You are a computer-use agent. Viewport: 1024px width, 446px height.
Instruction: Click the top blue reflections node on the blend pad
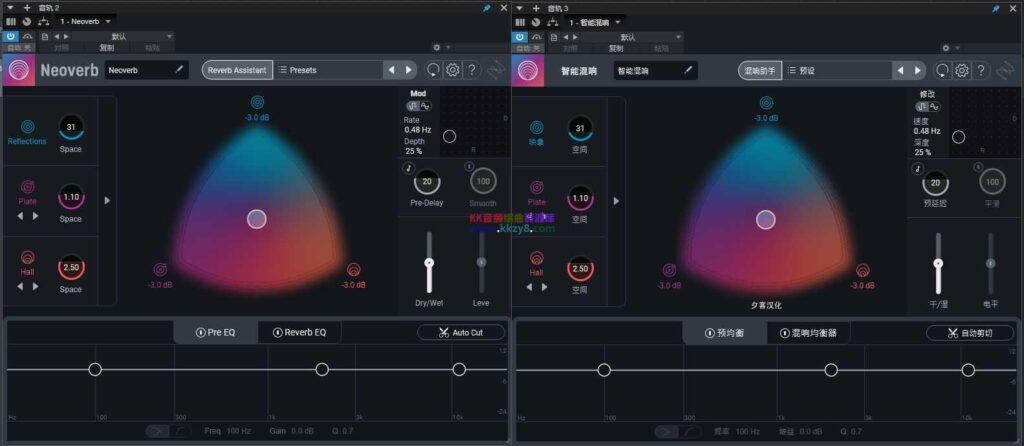[258, 103]
